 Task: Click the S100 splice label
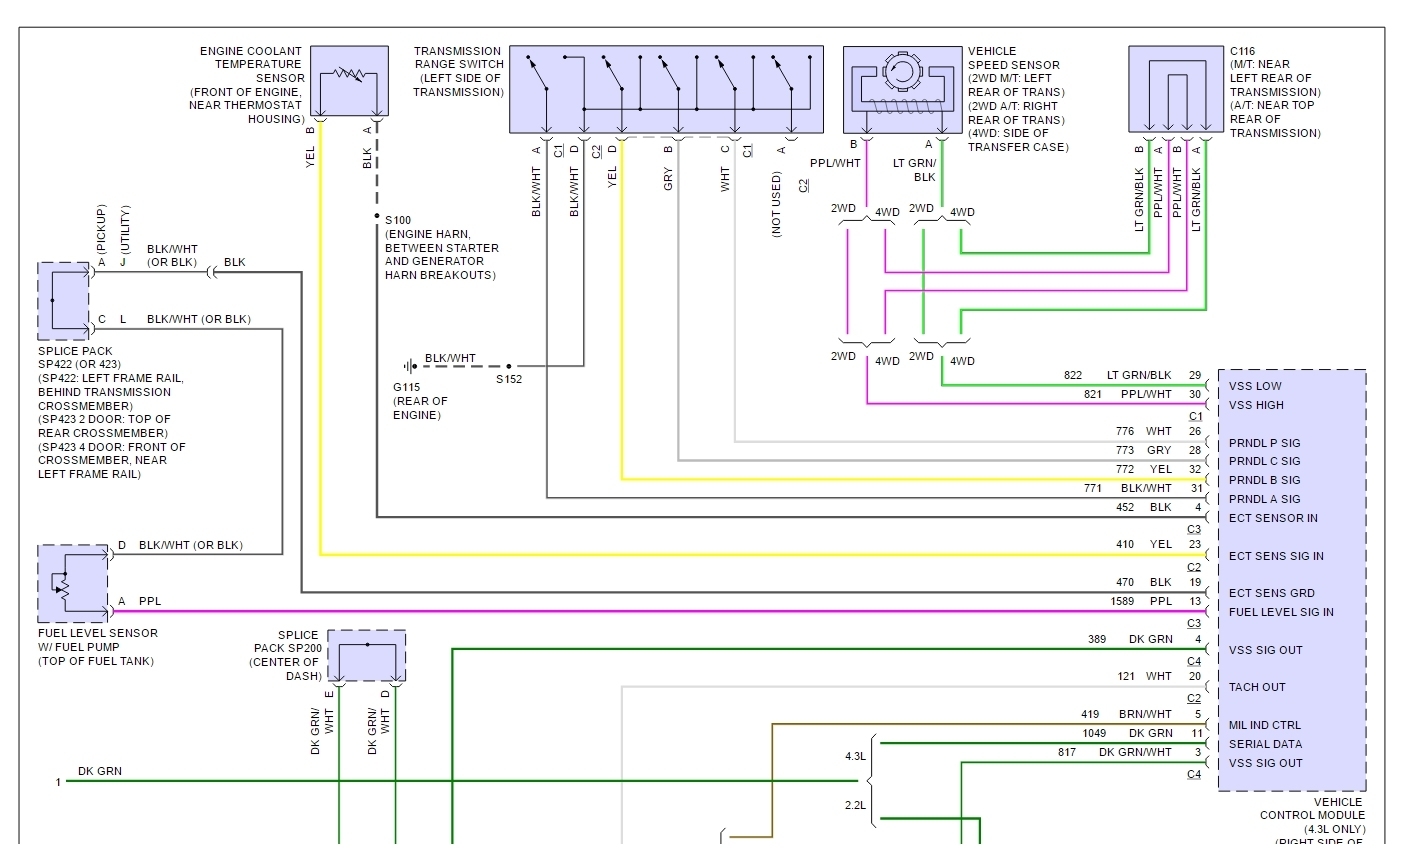pos(398,220)
